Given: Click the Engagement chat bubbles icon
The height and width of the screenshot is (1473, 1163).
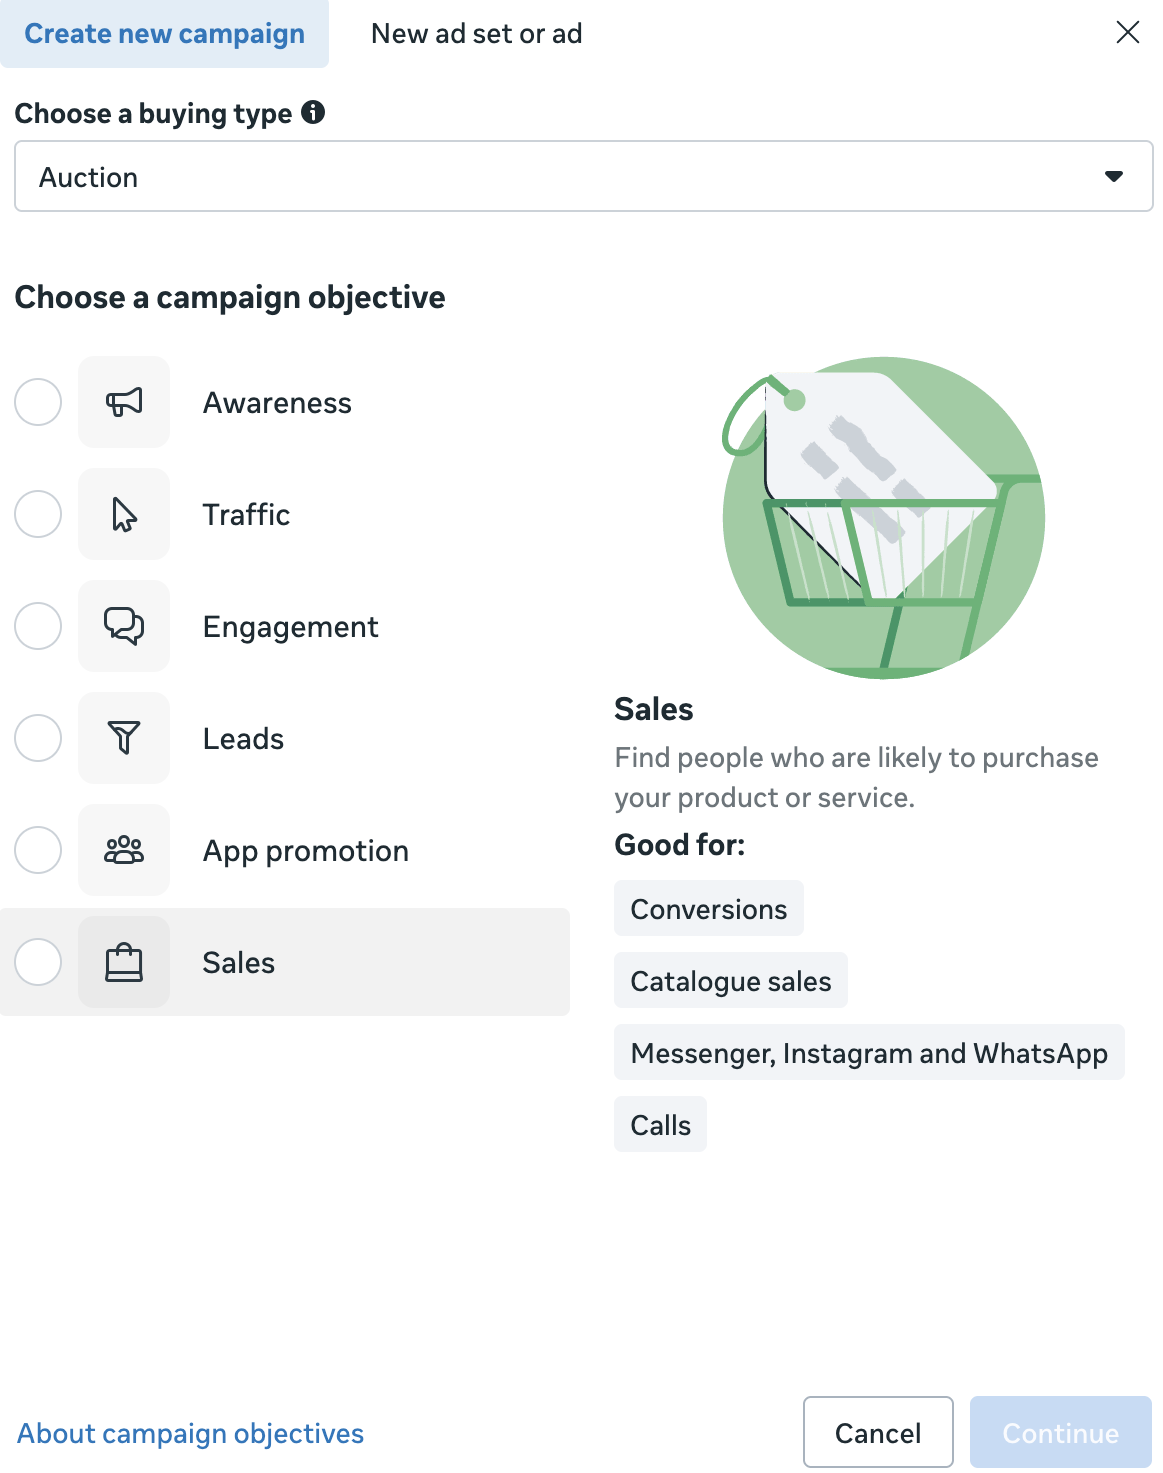Looking at the screenshot, I should click(124, 626).
